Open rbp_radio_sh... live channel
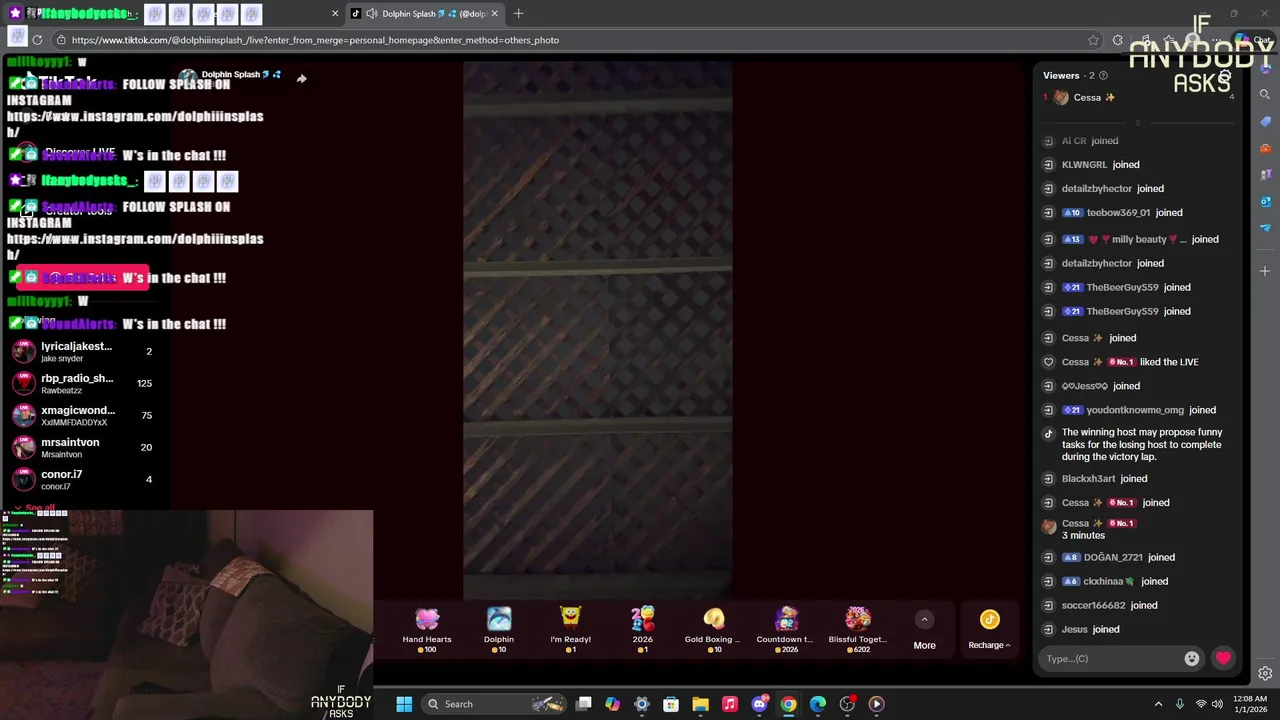 82,383
